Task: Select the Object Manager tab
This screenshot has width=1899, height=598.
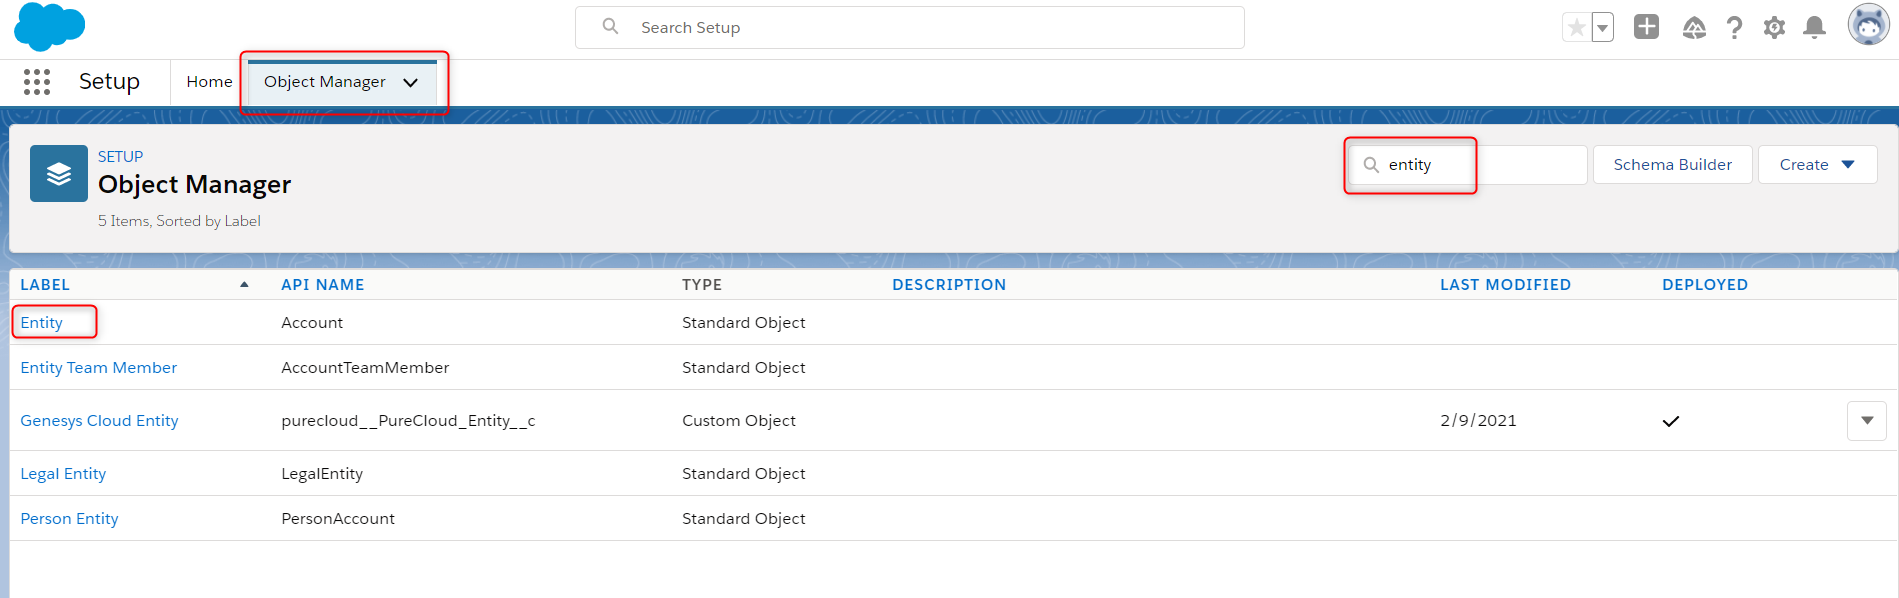Action: click(325, 82)
